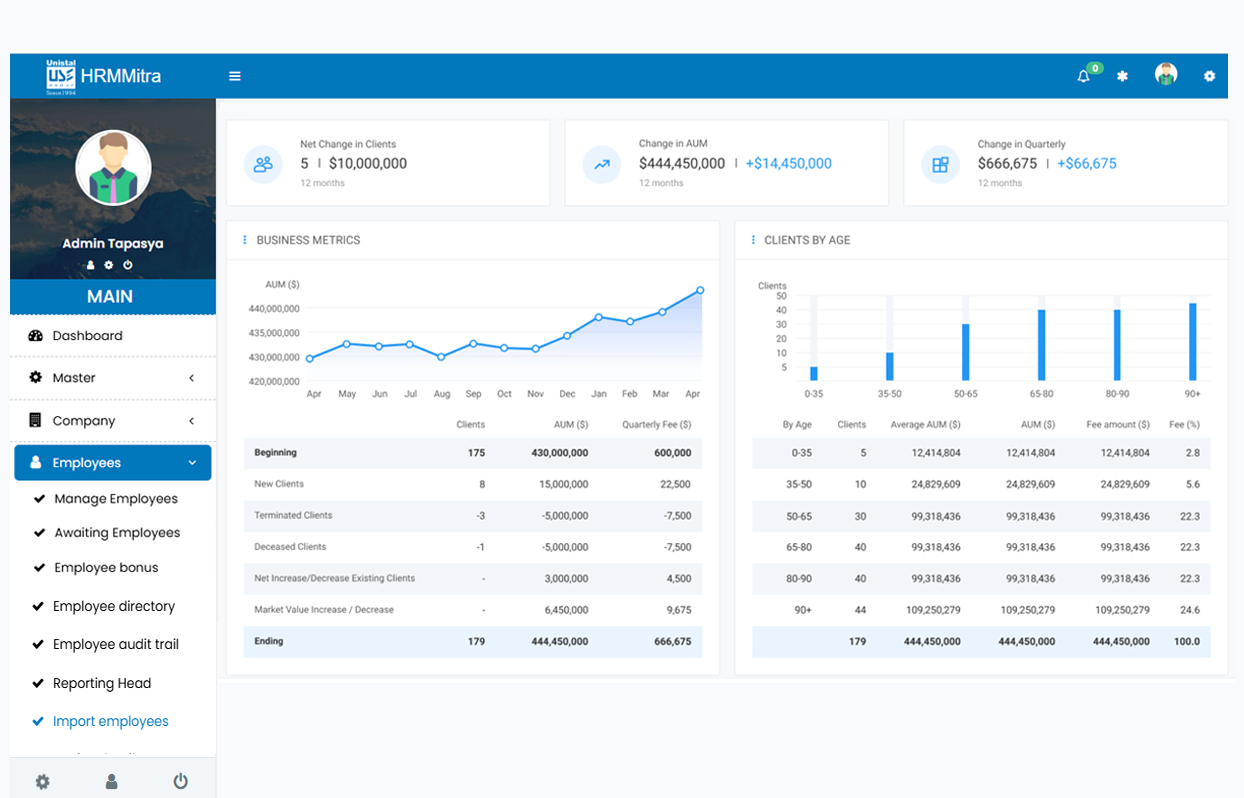This screenshot has height=798, width=1244.
Task: Click the Change in Quarterly grid icon
Action: click(940, 164)
